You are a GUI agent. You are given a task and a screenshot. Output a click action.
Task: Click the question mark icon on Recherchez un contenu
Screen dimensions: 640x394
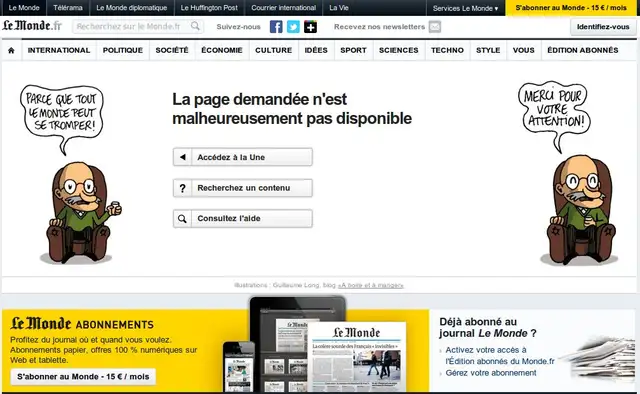pyautogui.click(x=182, y=188)
